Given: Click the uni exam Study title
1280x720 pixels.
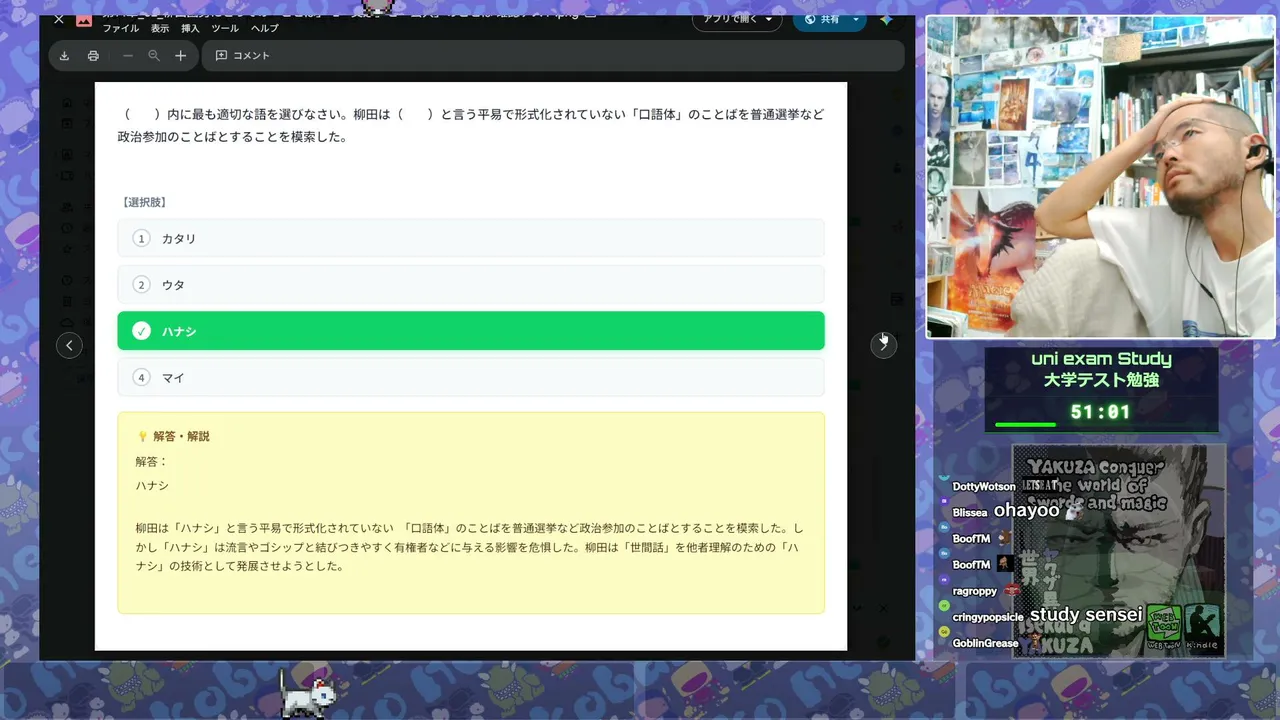Looking at the screenshot, I should point(1101,359).
